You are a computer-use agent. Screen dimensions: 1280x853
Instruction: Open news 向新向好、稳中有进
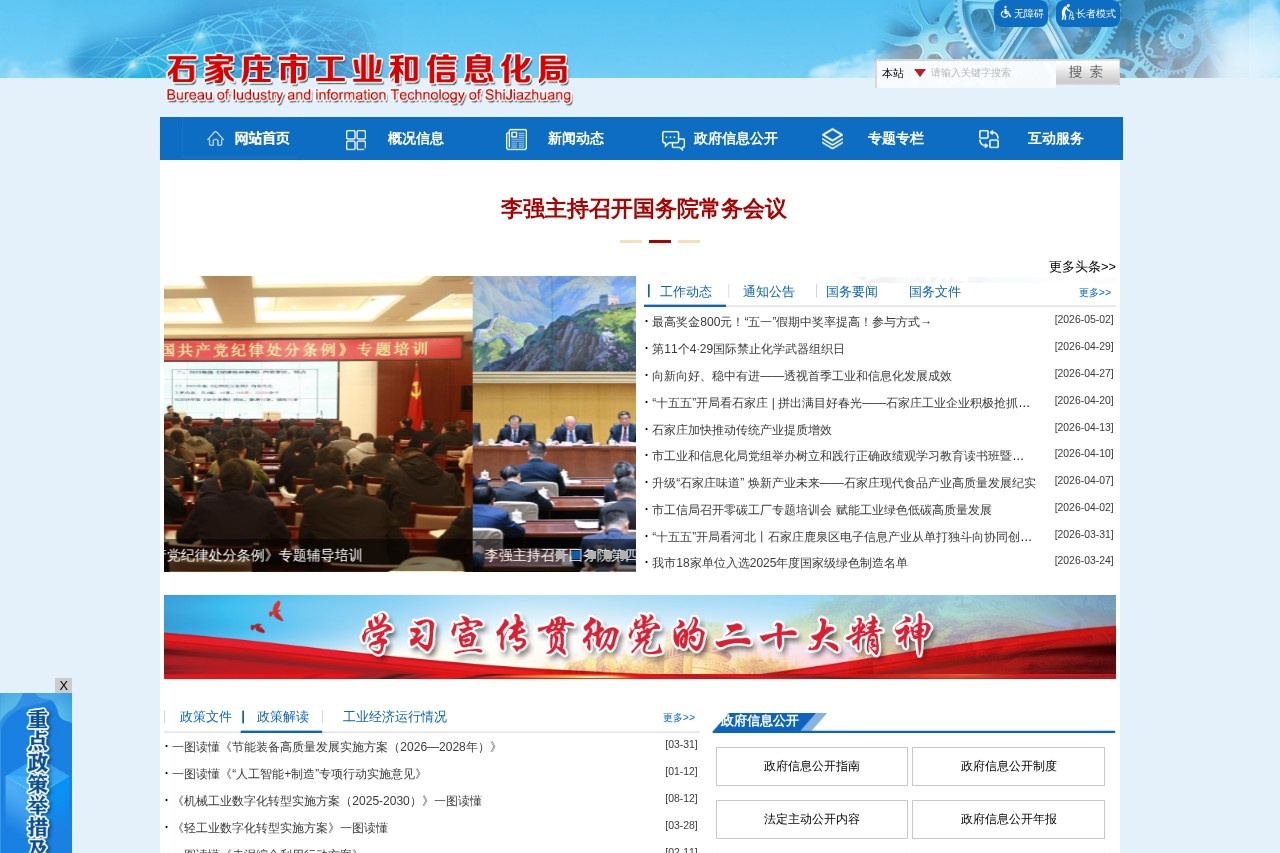click(802, 376)
